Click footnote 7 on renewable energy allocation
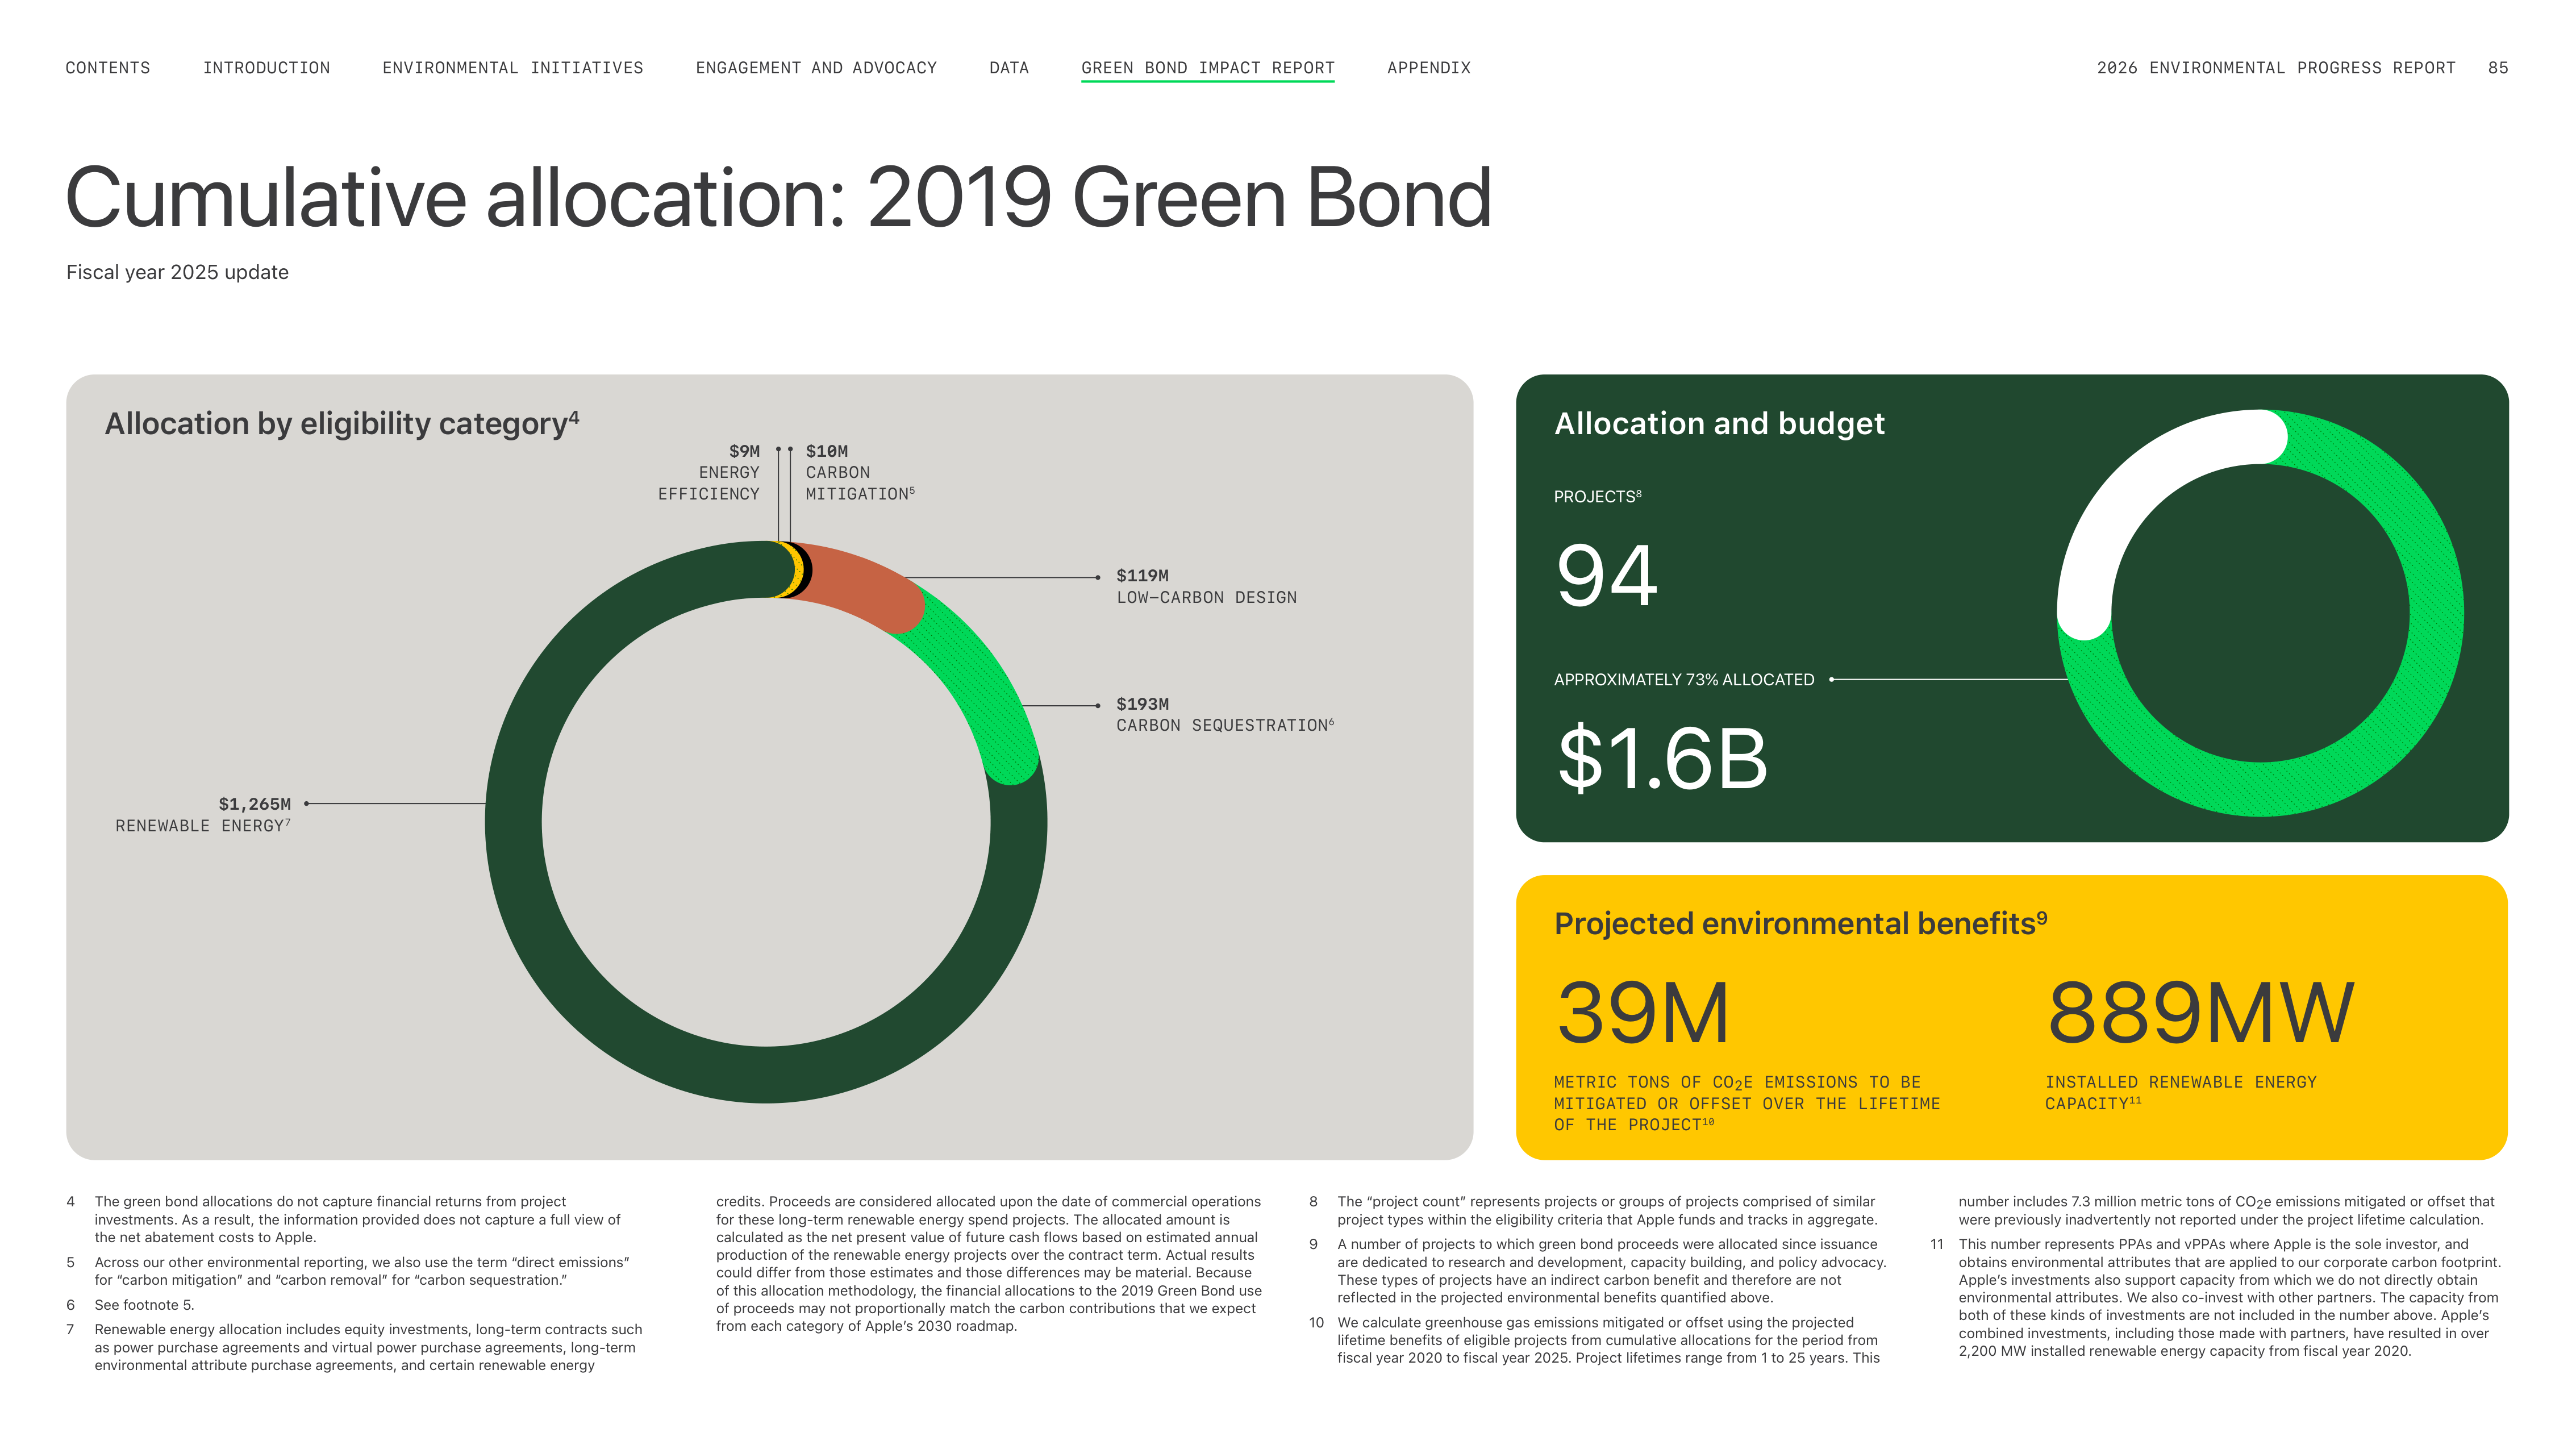 [x=355, y=1348]
